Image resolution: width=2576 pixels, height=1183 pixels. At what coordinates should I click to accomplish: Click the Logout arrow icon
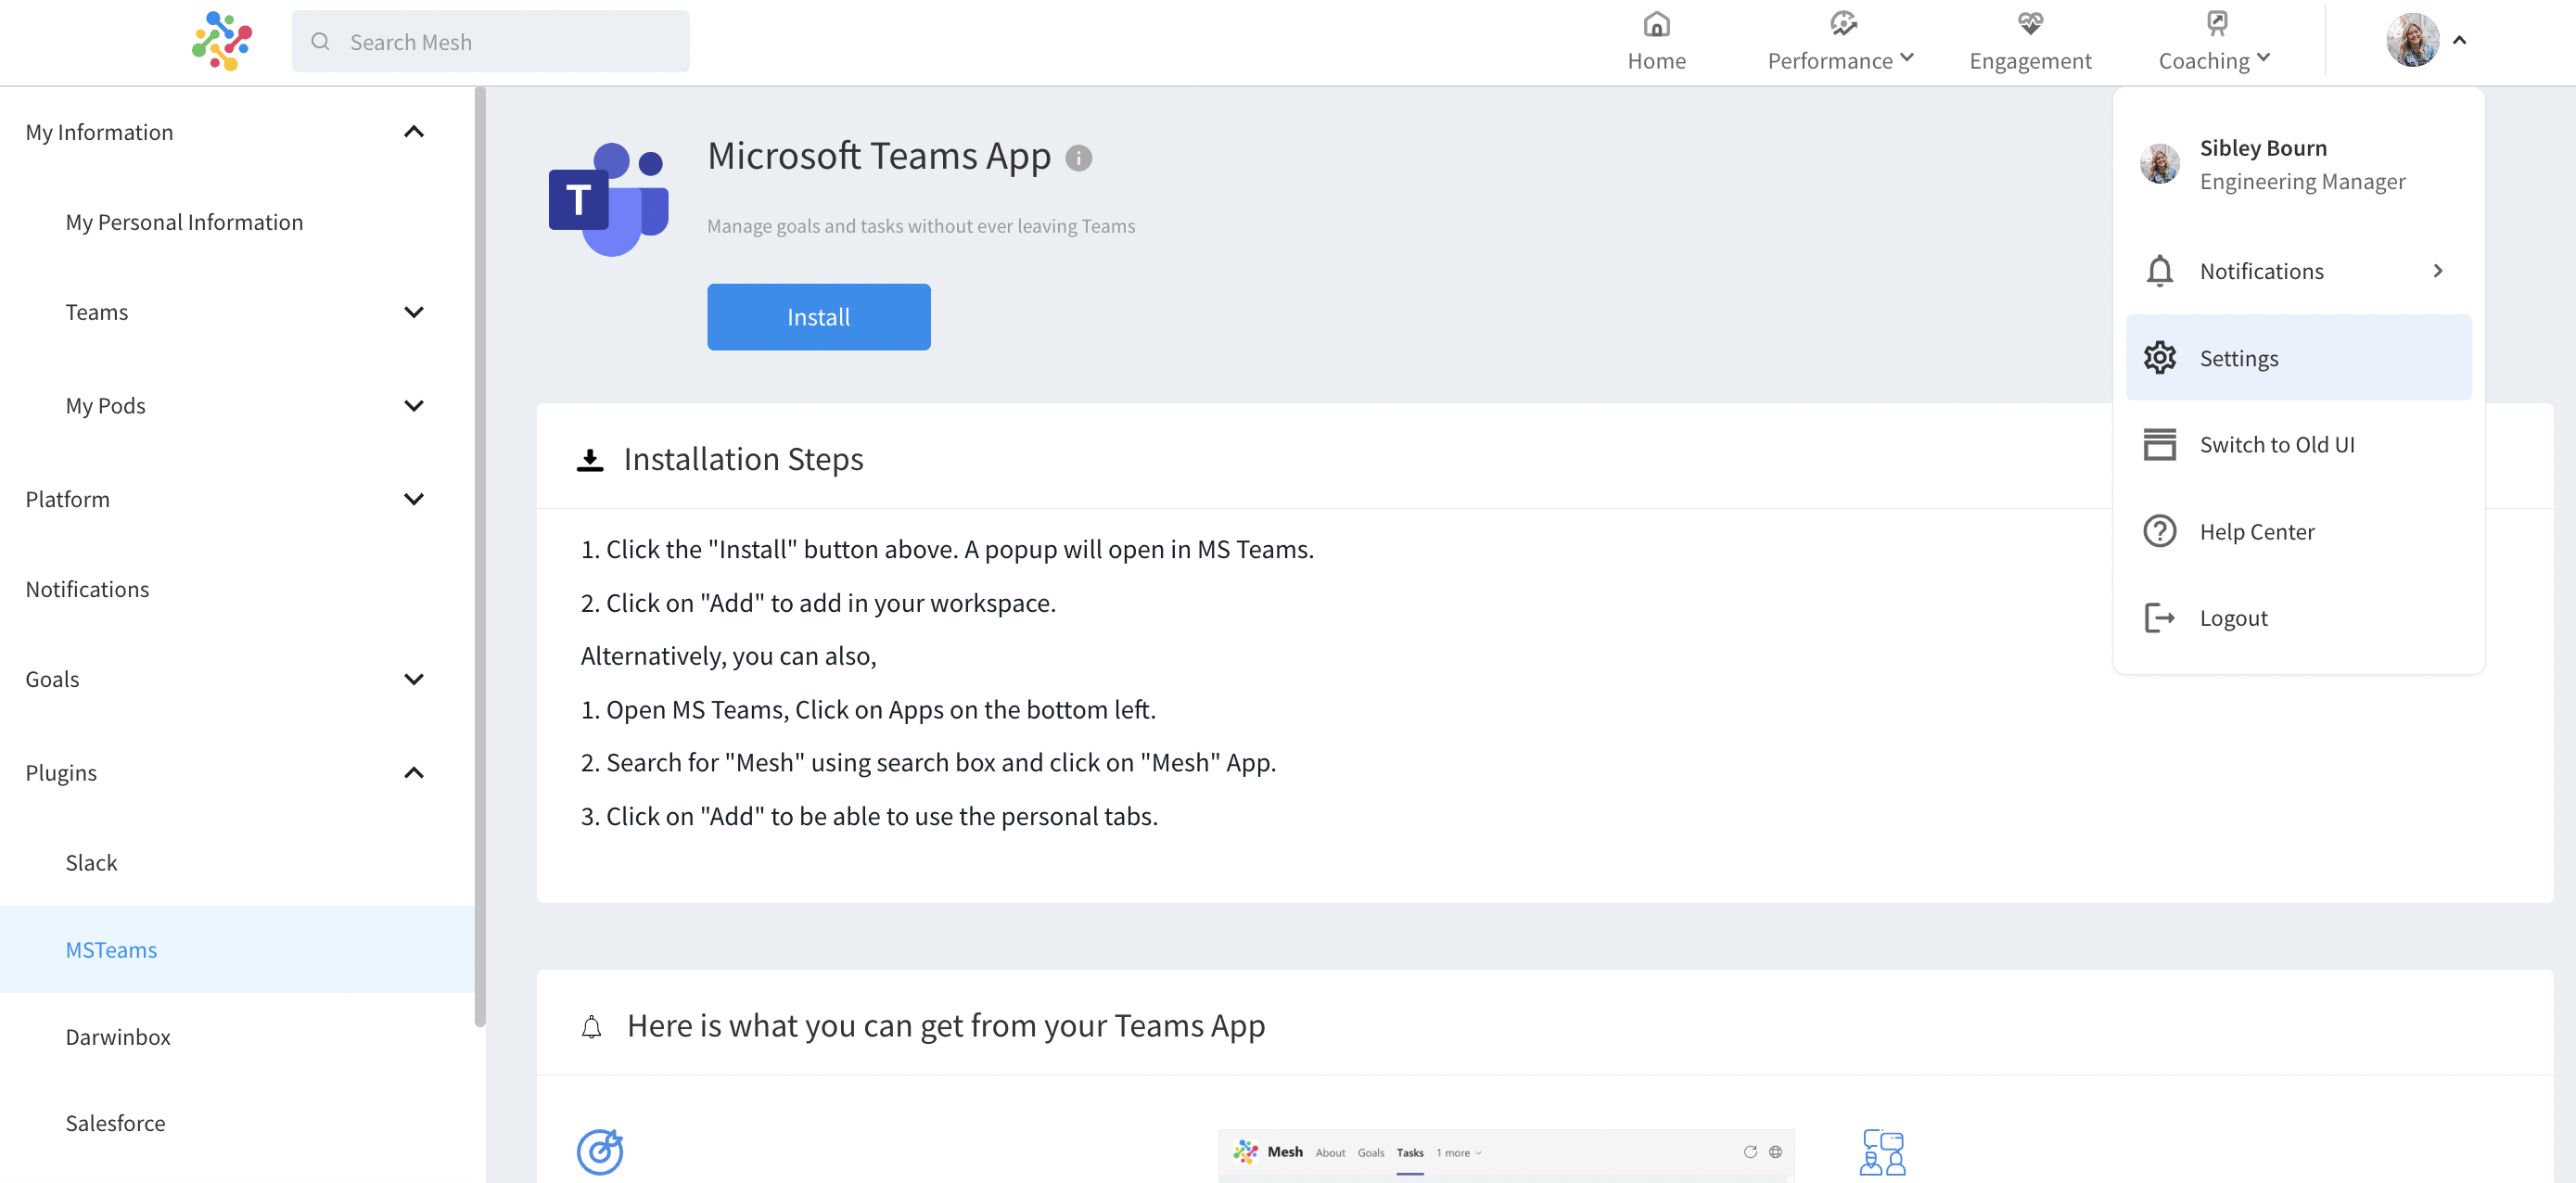pyautogui.click(x=2159, y=618)
